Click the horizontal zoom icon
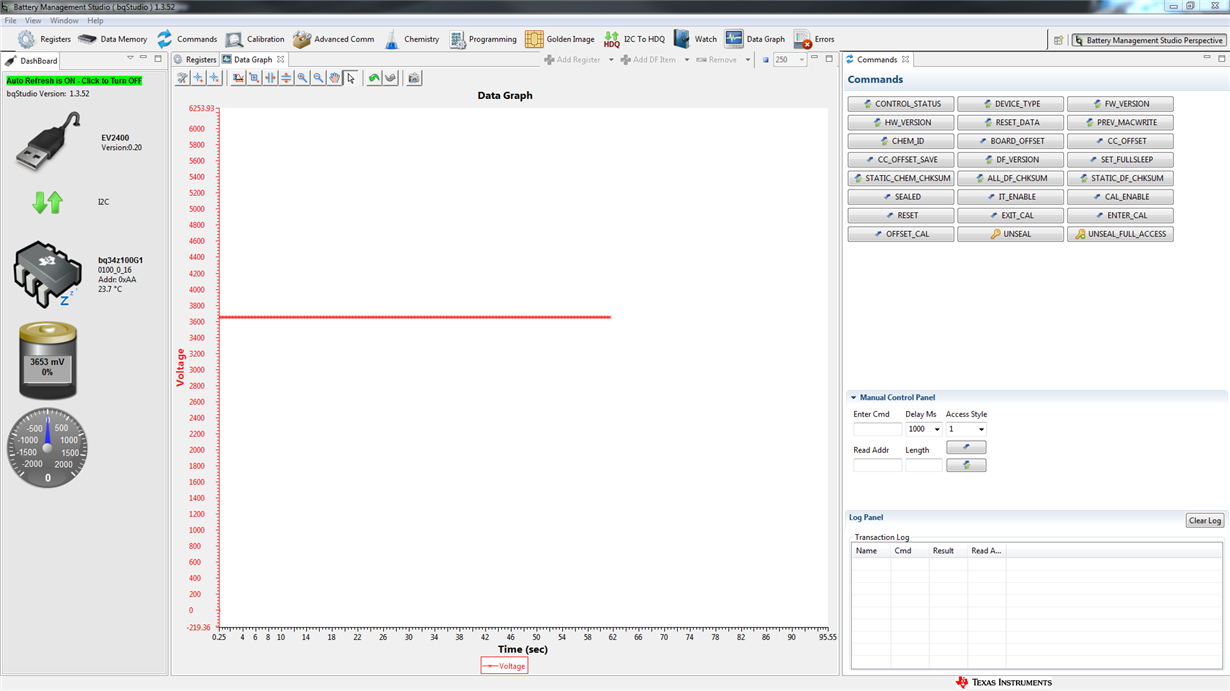The height and width of the screenshot is (691, 1230). pos(270,78)
